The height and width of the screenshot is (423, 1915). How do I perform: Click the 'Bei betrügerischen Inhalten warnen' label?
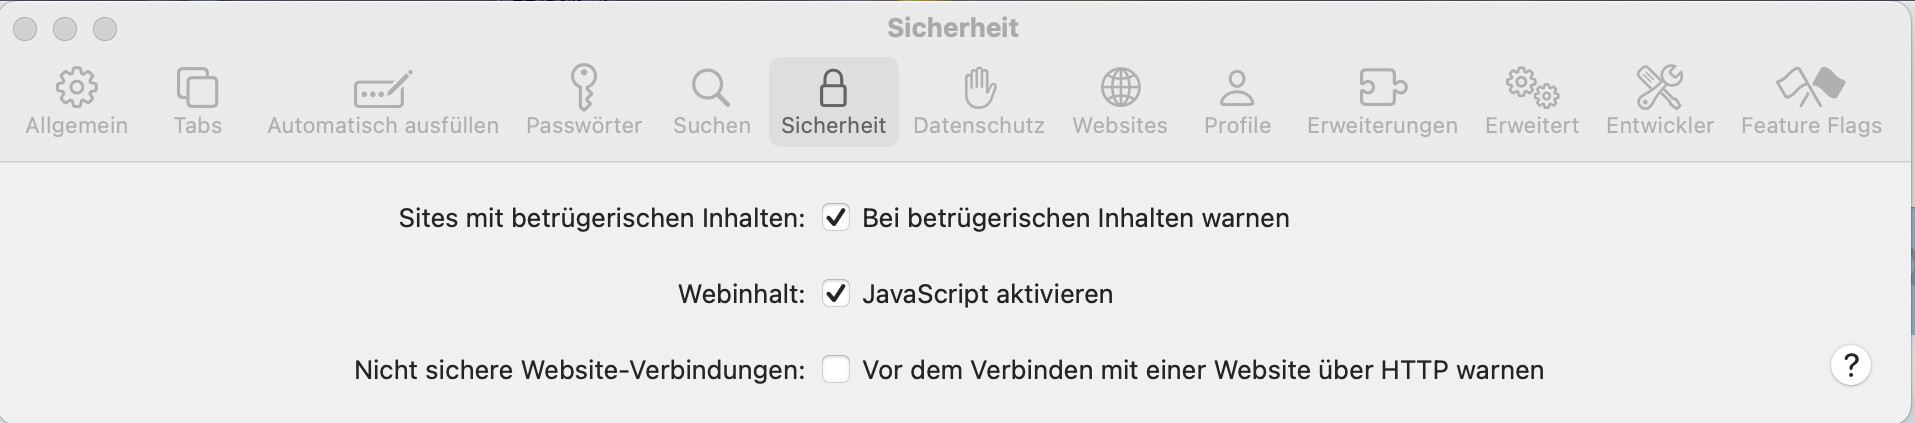pos(1075,218)
